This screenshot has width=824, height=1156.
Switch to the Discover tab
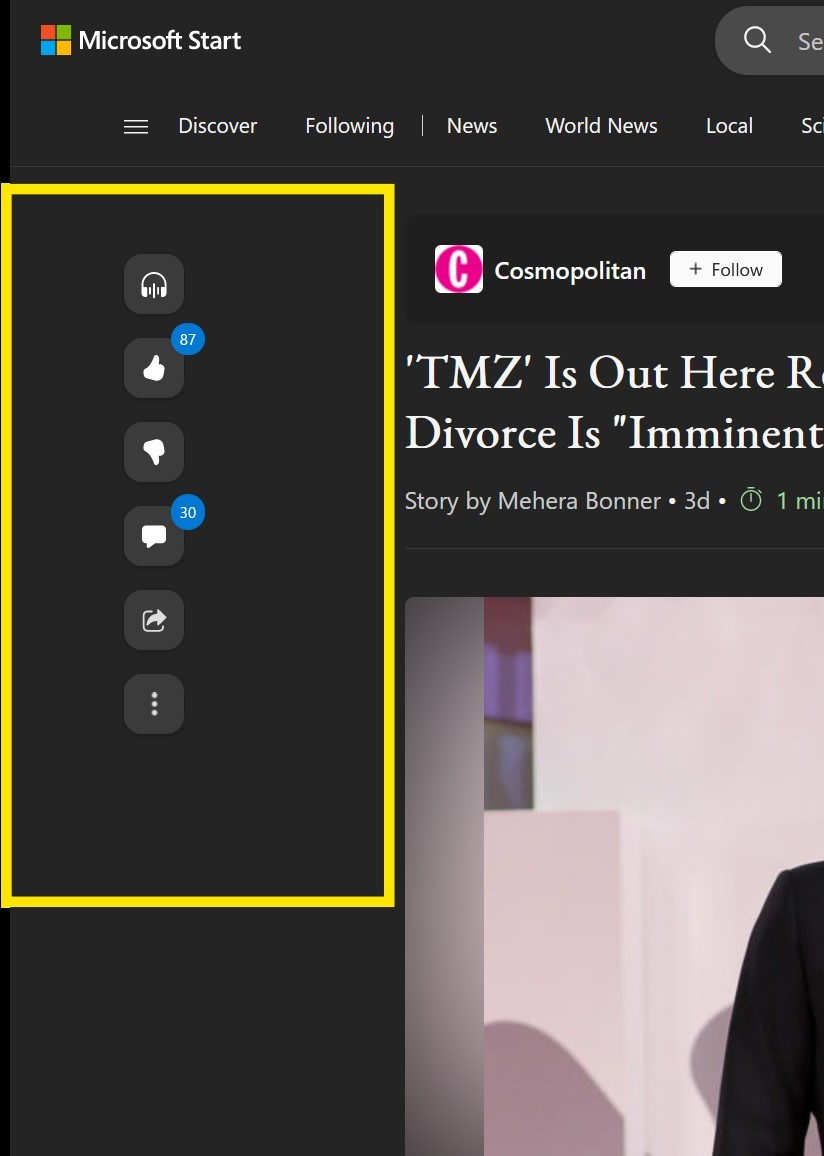click(217, 126)
